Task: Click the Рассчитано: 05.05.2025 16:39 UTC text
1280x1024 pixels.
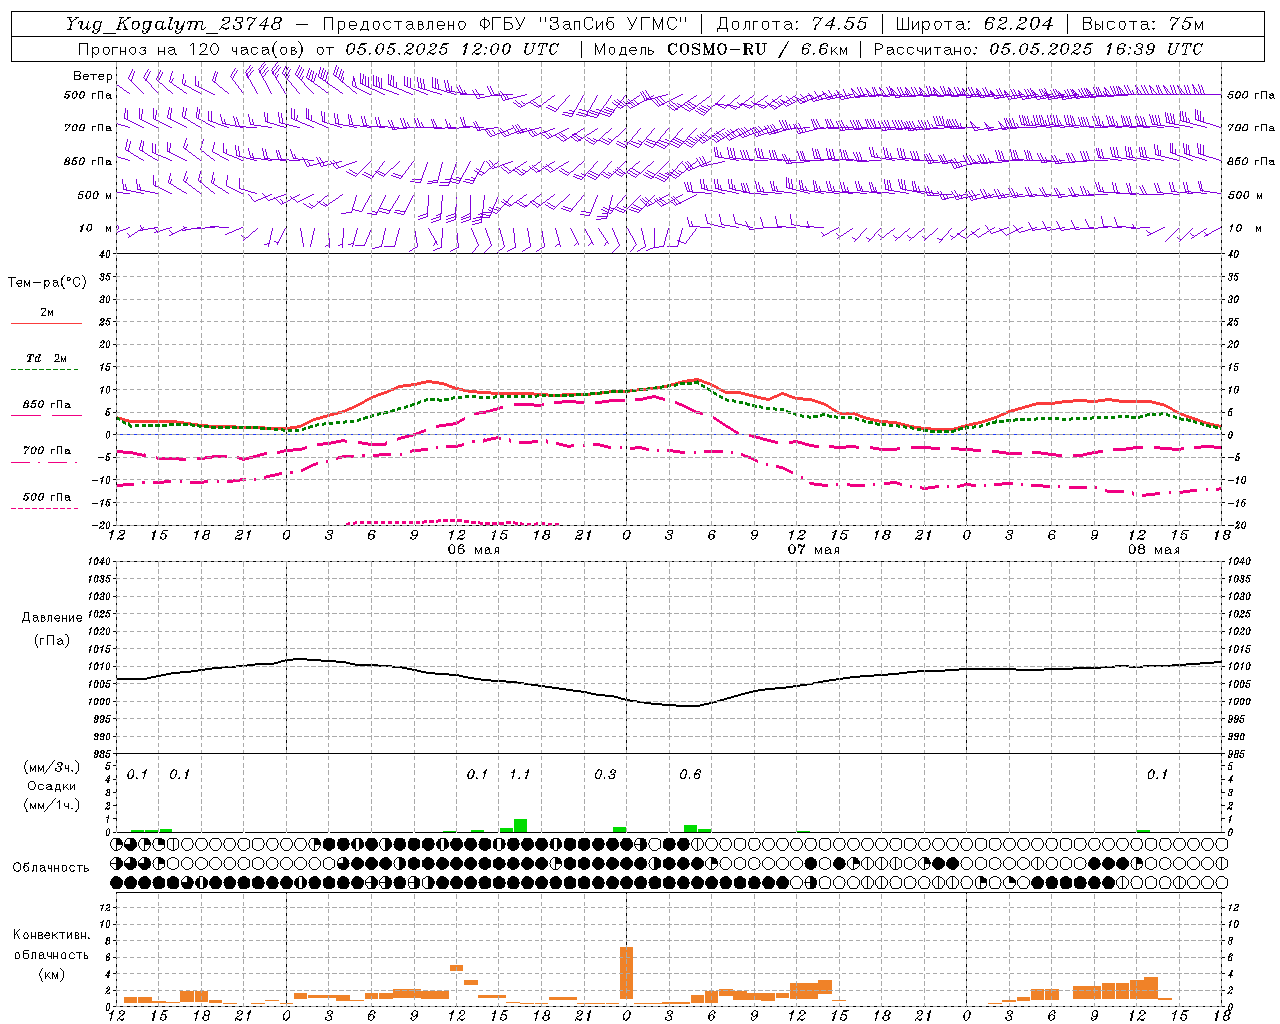Action: 1038,49
